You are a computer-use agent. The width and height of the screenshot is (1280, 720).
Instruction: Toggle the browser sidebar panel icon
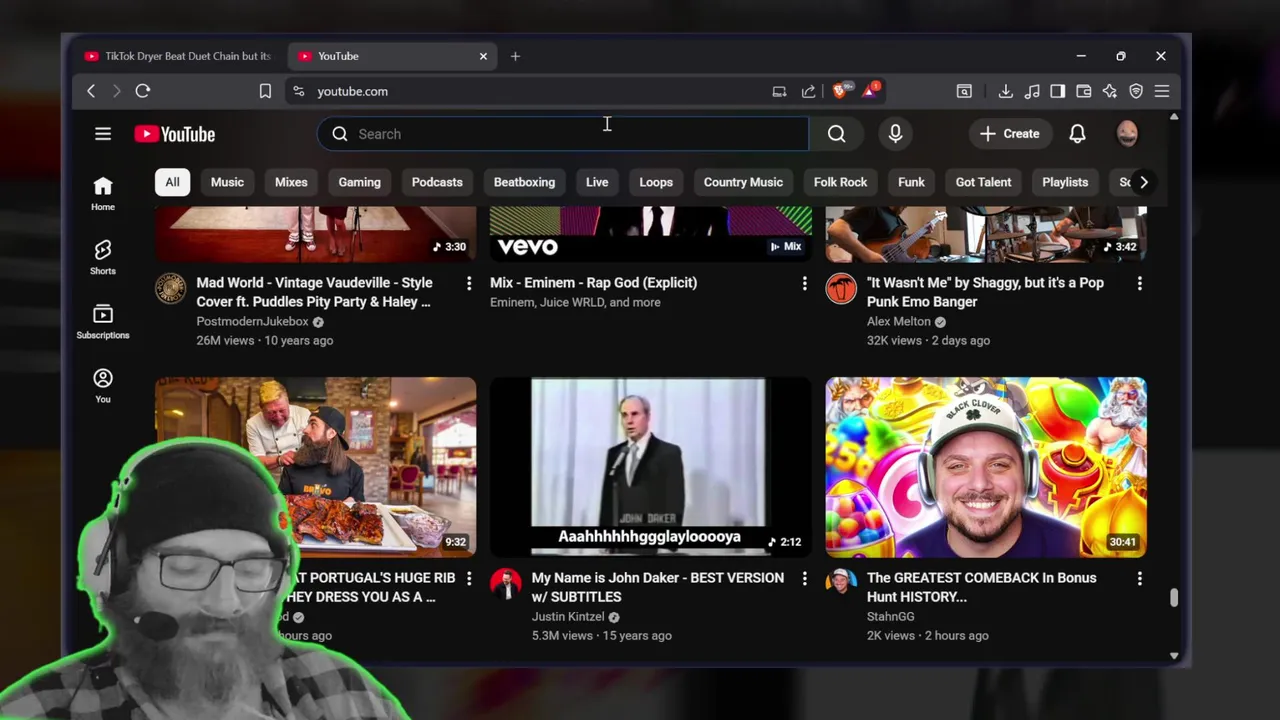(1058, 91)
